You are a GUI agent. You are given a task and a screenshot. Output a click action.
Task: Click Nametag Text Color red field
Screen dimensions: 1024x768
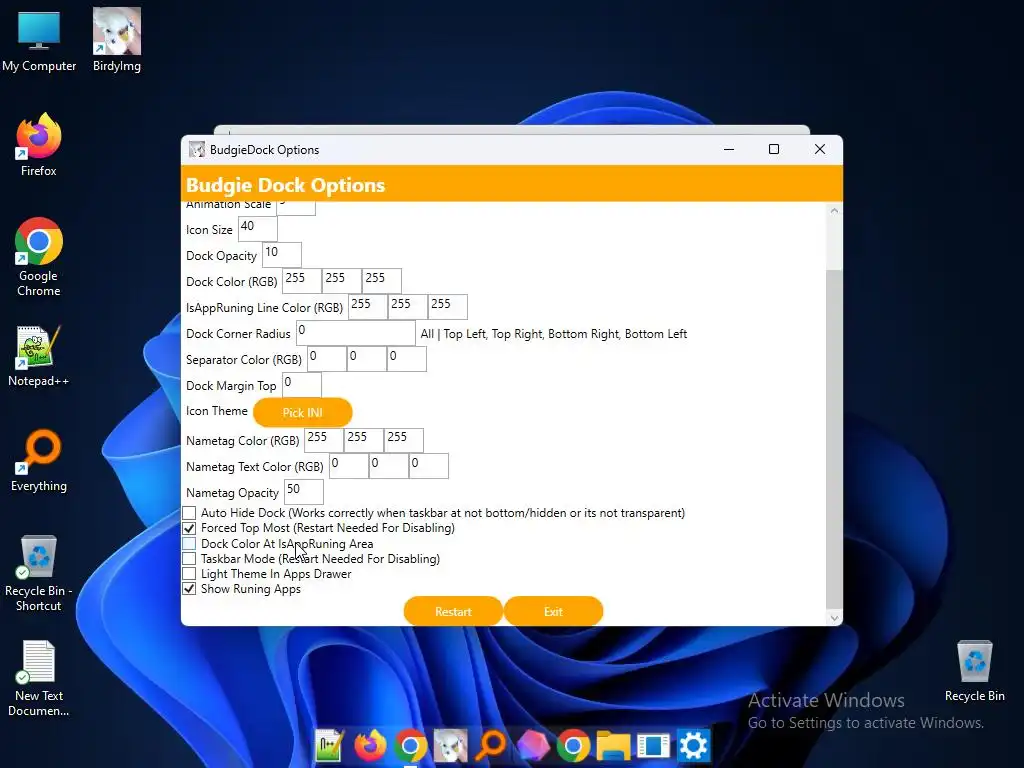[349, 466]
